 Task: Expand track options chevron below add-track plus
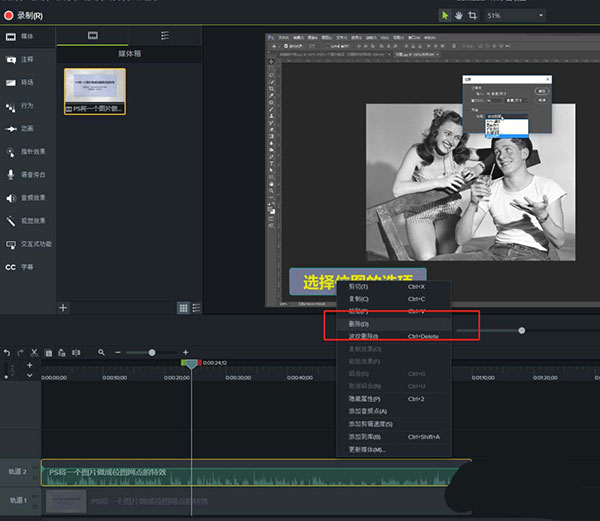tap(30, 376)
